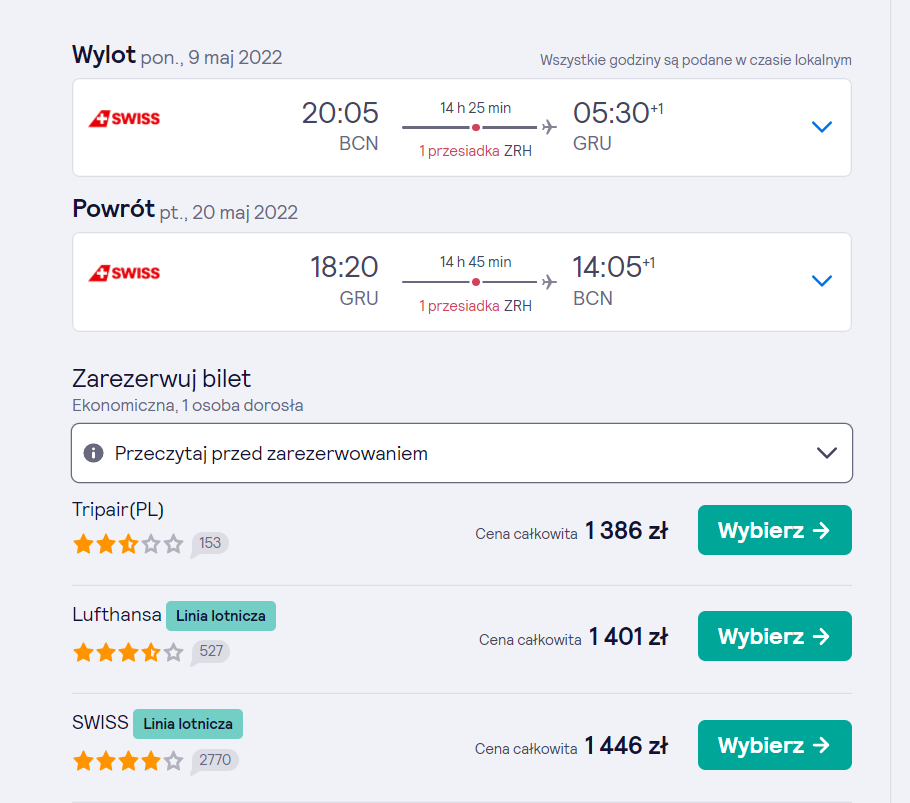Click the SWISS provider star rating
Viewport: 910px width, 803px height.
pos(128,760)
